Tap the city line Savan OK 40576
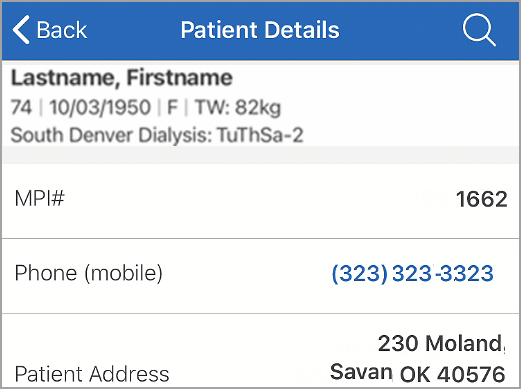Image resolution: width=521 pixels, height=389 pixels. click(418, 373)
